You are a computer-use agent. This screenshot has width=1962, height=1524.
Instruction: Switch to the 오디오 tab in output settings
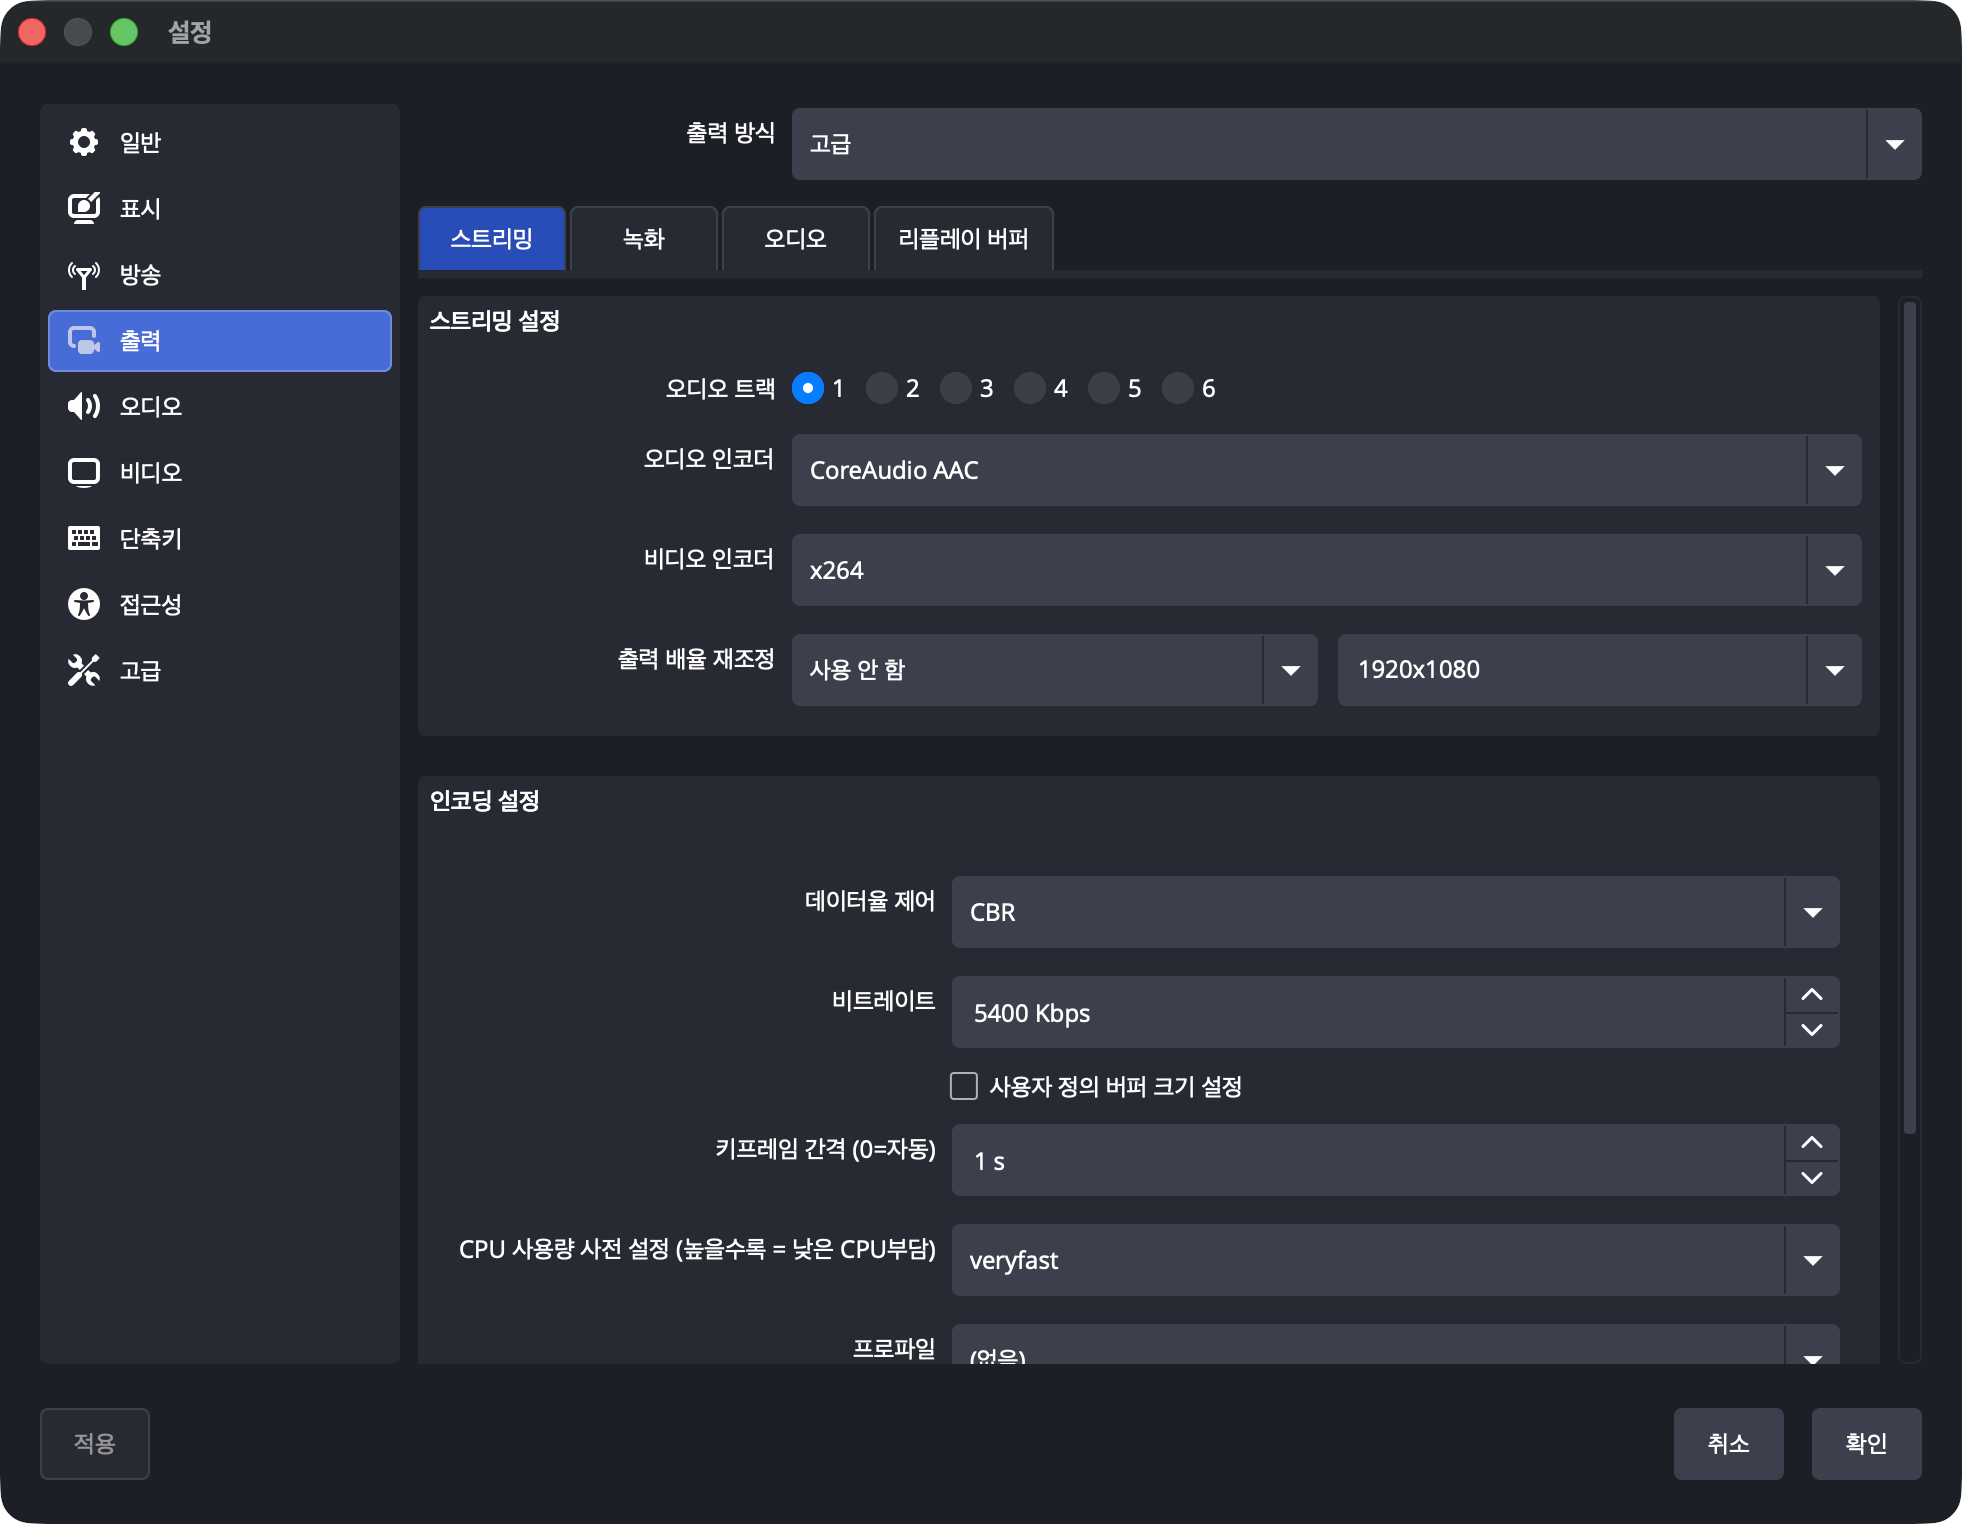(796, 238)
